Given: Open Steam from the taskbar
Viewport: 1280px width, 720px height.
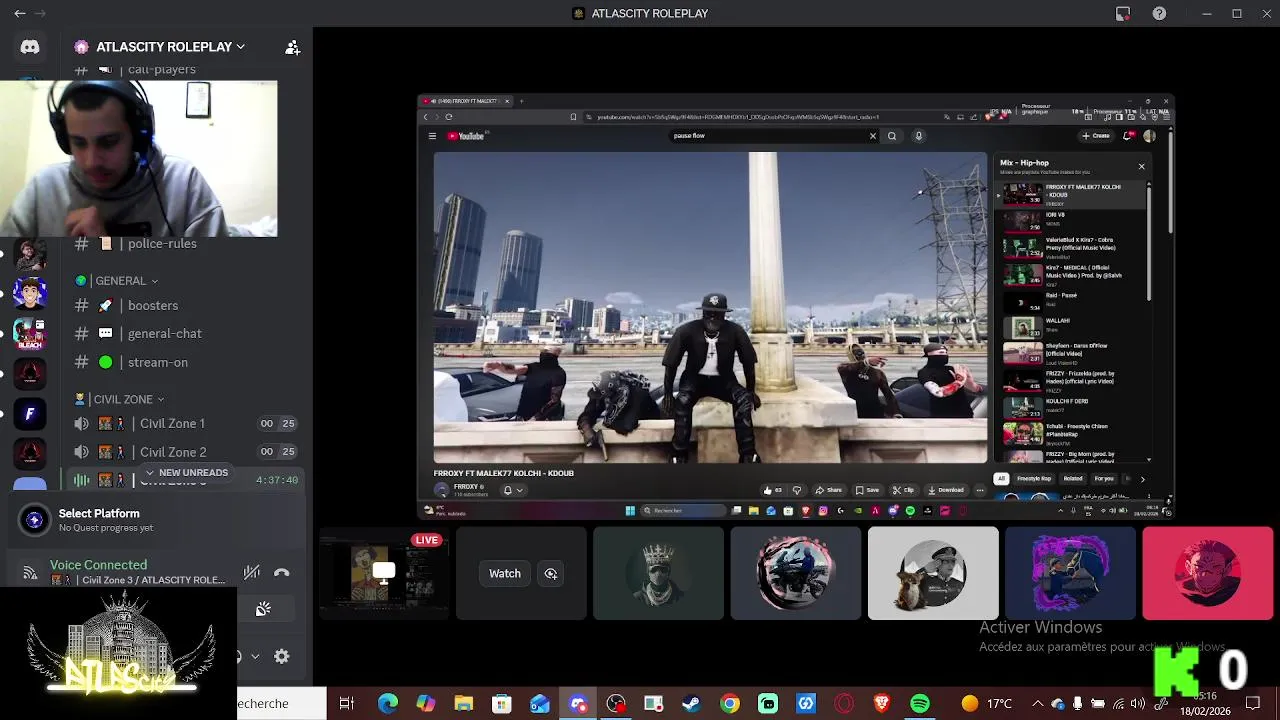Looking at the screenshot, I should [691, 704].
